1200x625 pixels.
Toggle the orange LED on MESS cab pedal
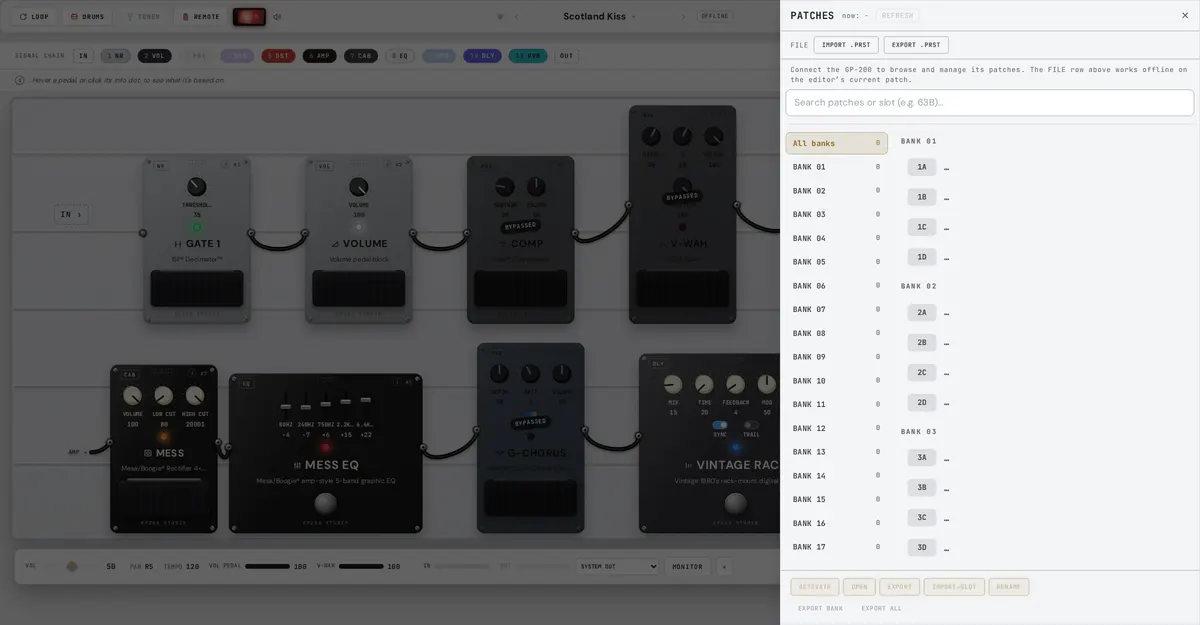tap(164, 437)
